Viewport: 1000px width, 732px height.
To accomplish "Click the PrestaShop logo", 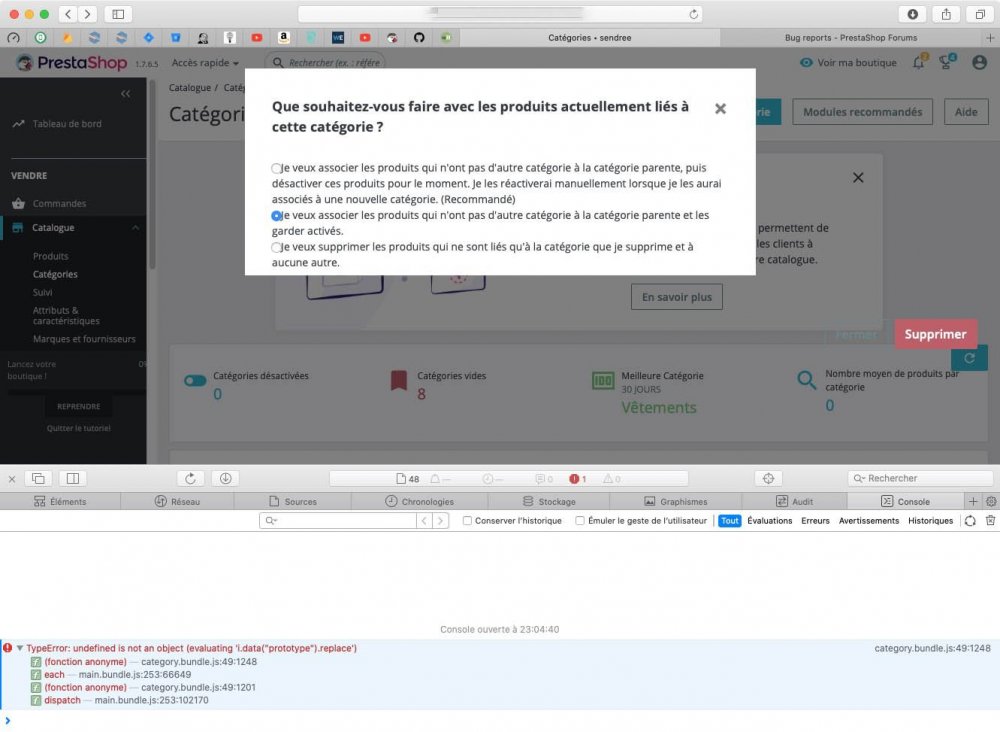I will 71,62.
